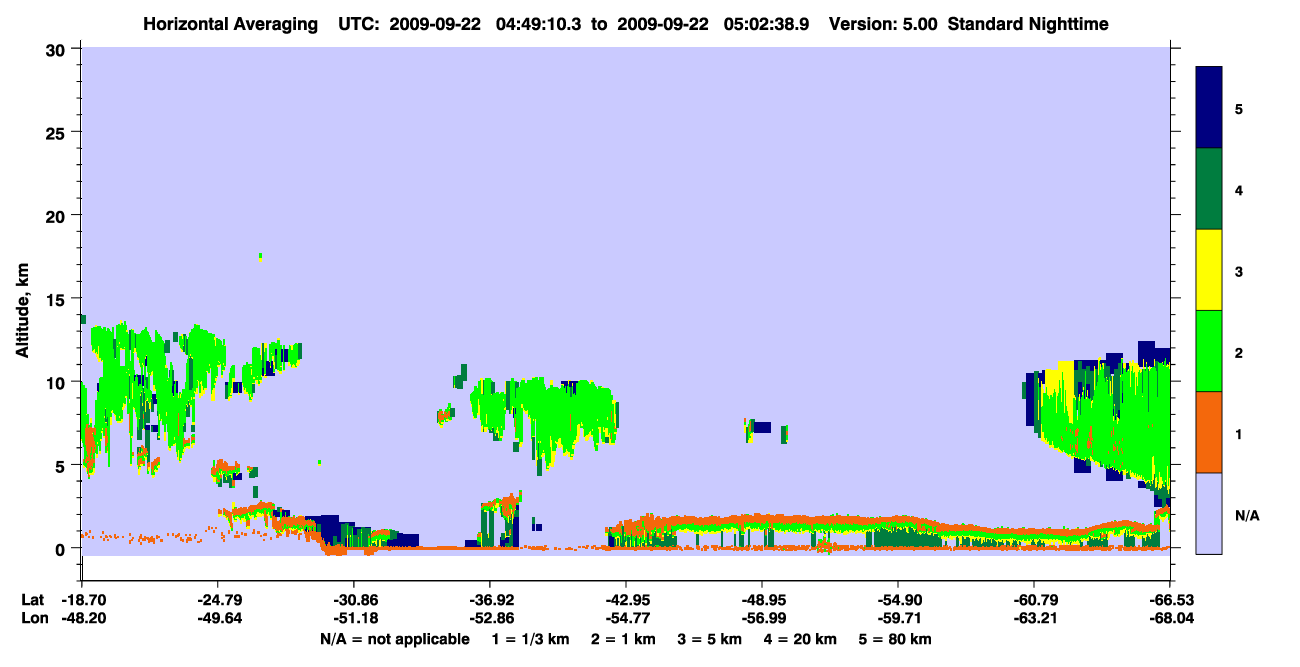This screenshot has height=667, width=1300.
Task: Click the latitude value '-42.95'
Action: pos(626,600)
